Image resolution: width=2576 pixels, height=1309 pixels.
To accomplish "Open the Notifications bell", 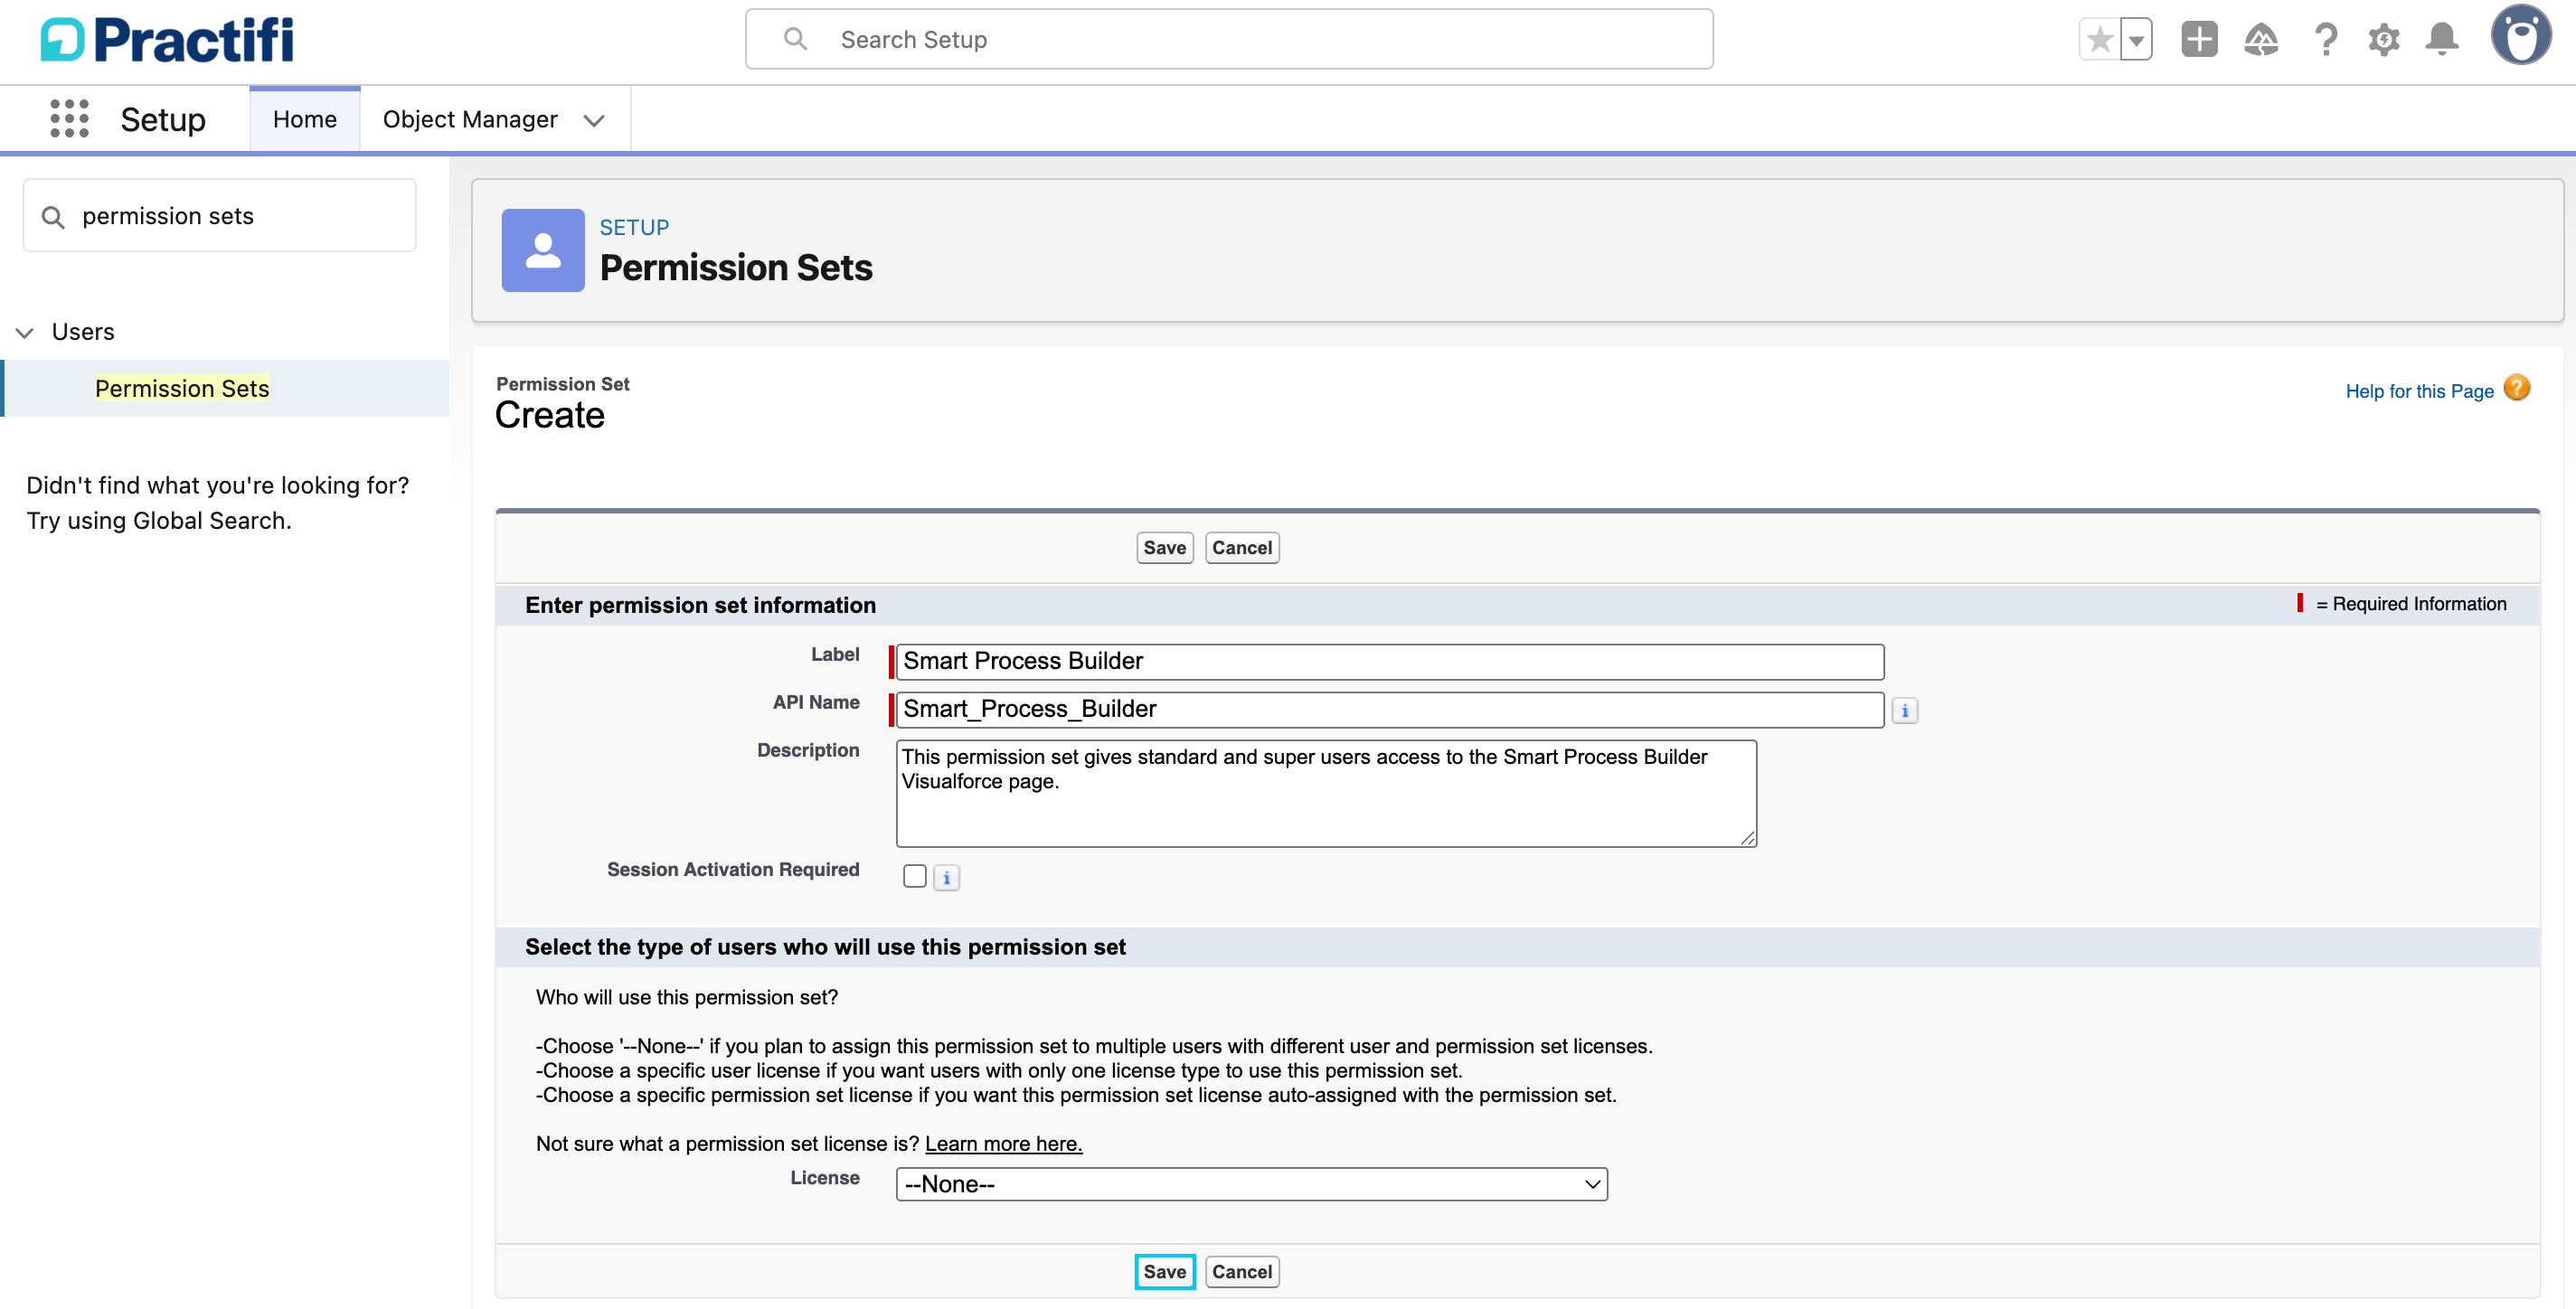I will pos(2442,40).
